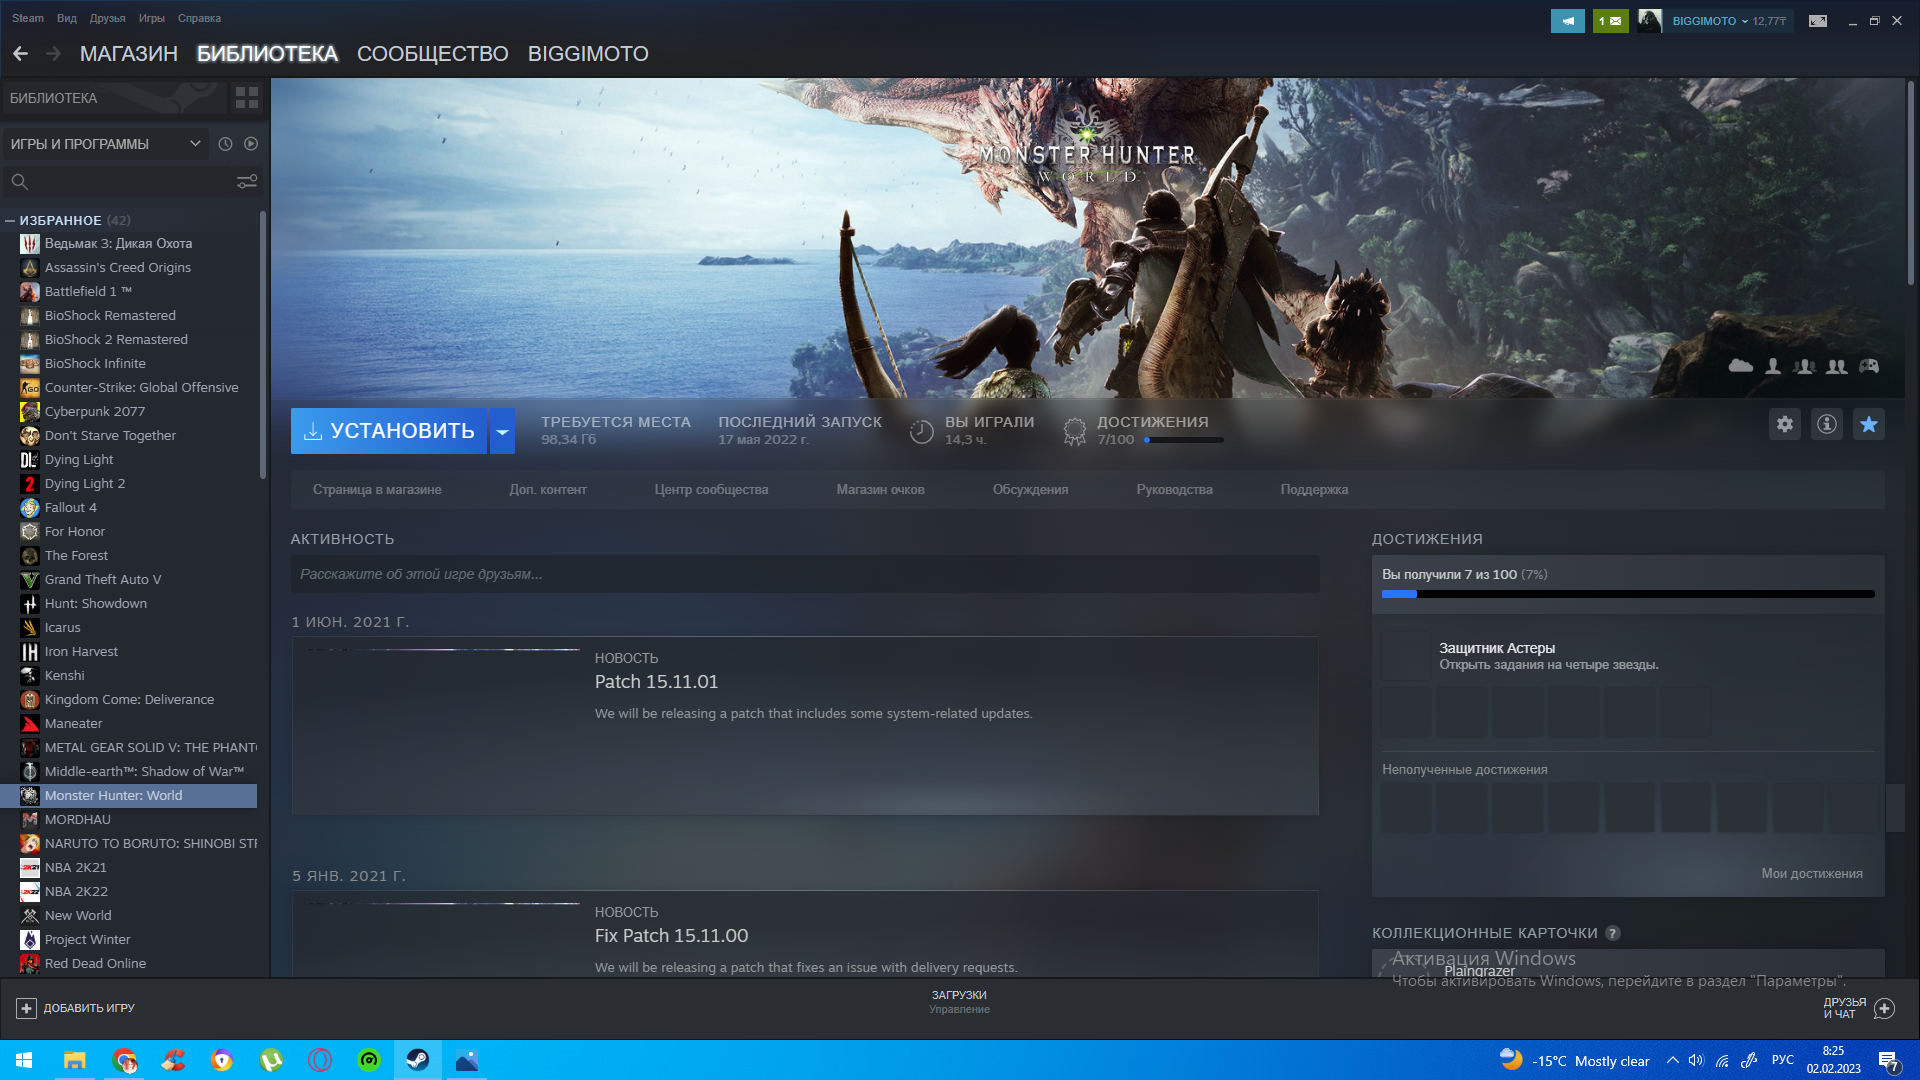Toggle favorite star for Monster Hunter
This screenshot has width=1920, height=1080.
1869,424
